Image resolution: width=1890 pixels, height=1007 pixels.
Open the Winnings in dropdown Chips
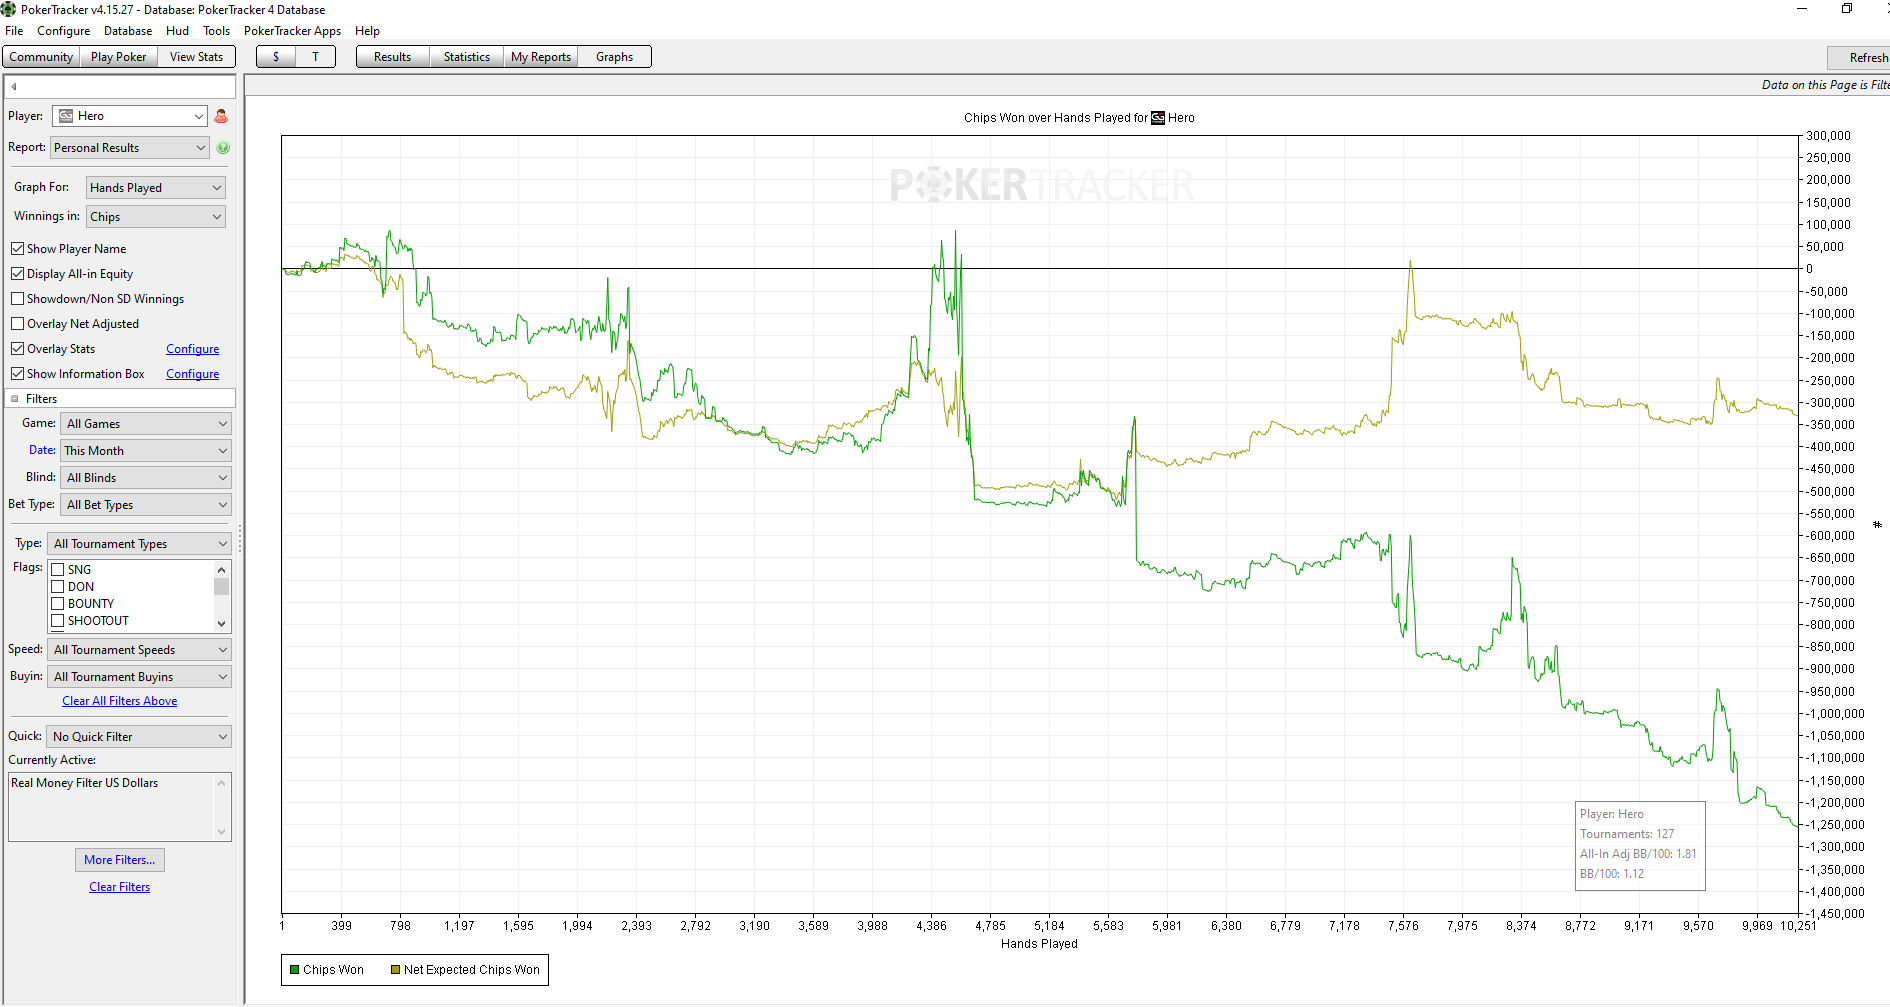(156, 217)
